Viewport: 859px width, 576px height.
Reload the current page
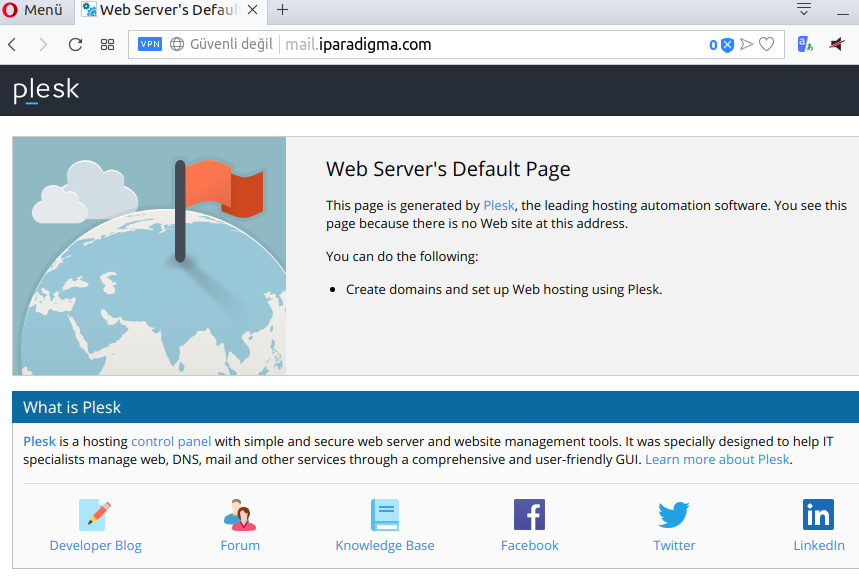coord(75,44)
